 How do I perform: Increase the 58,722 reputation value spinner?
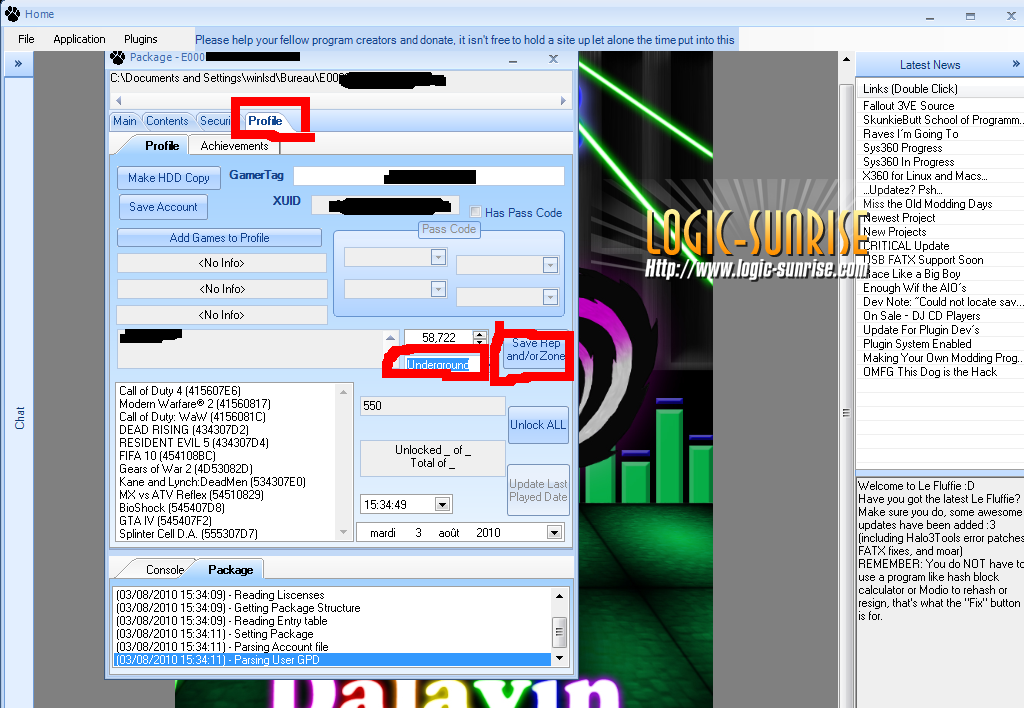point(480,334)
